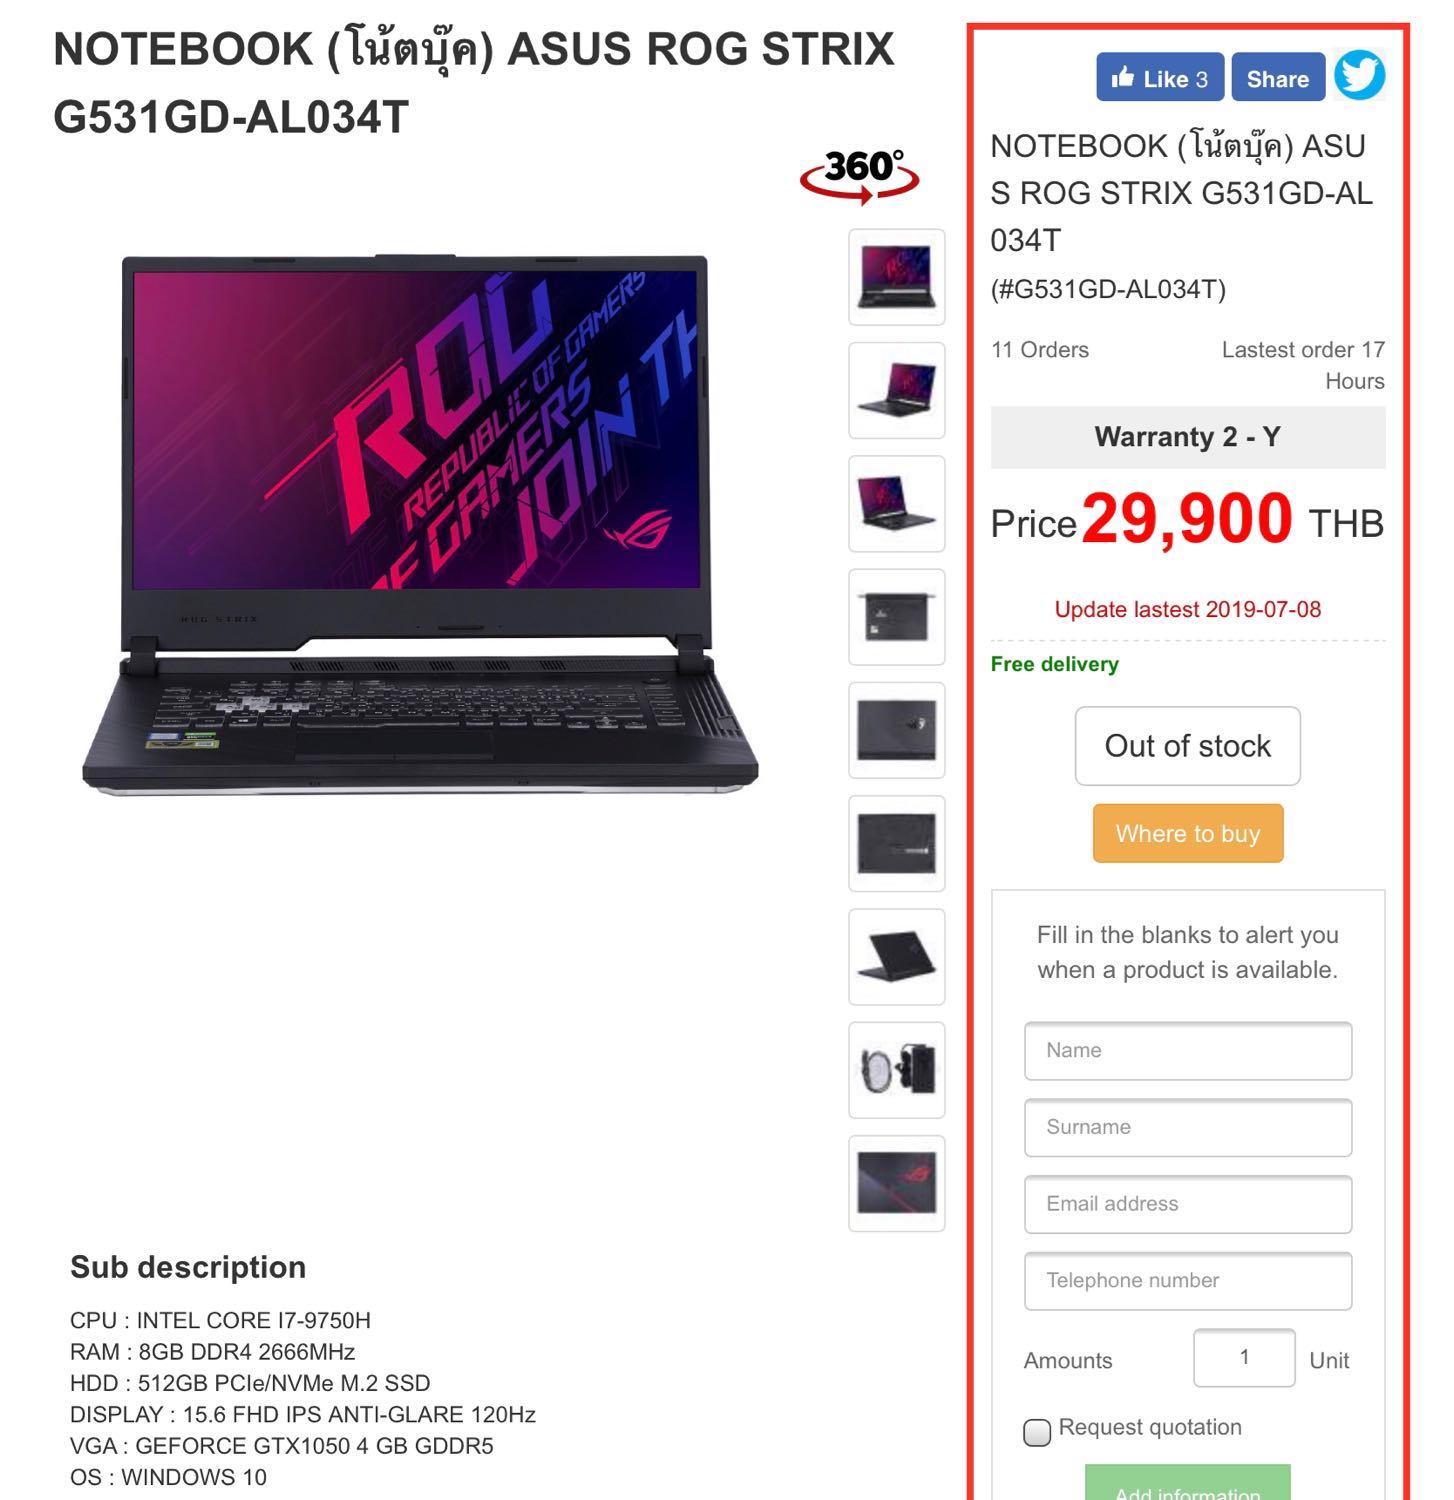View the power adapter thumbnail

point(897,1070)
